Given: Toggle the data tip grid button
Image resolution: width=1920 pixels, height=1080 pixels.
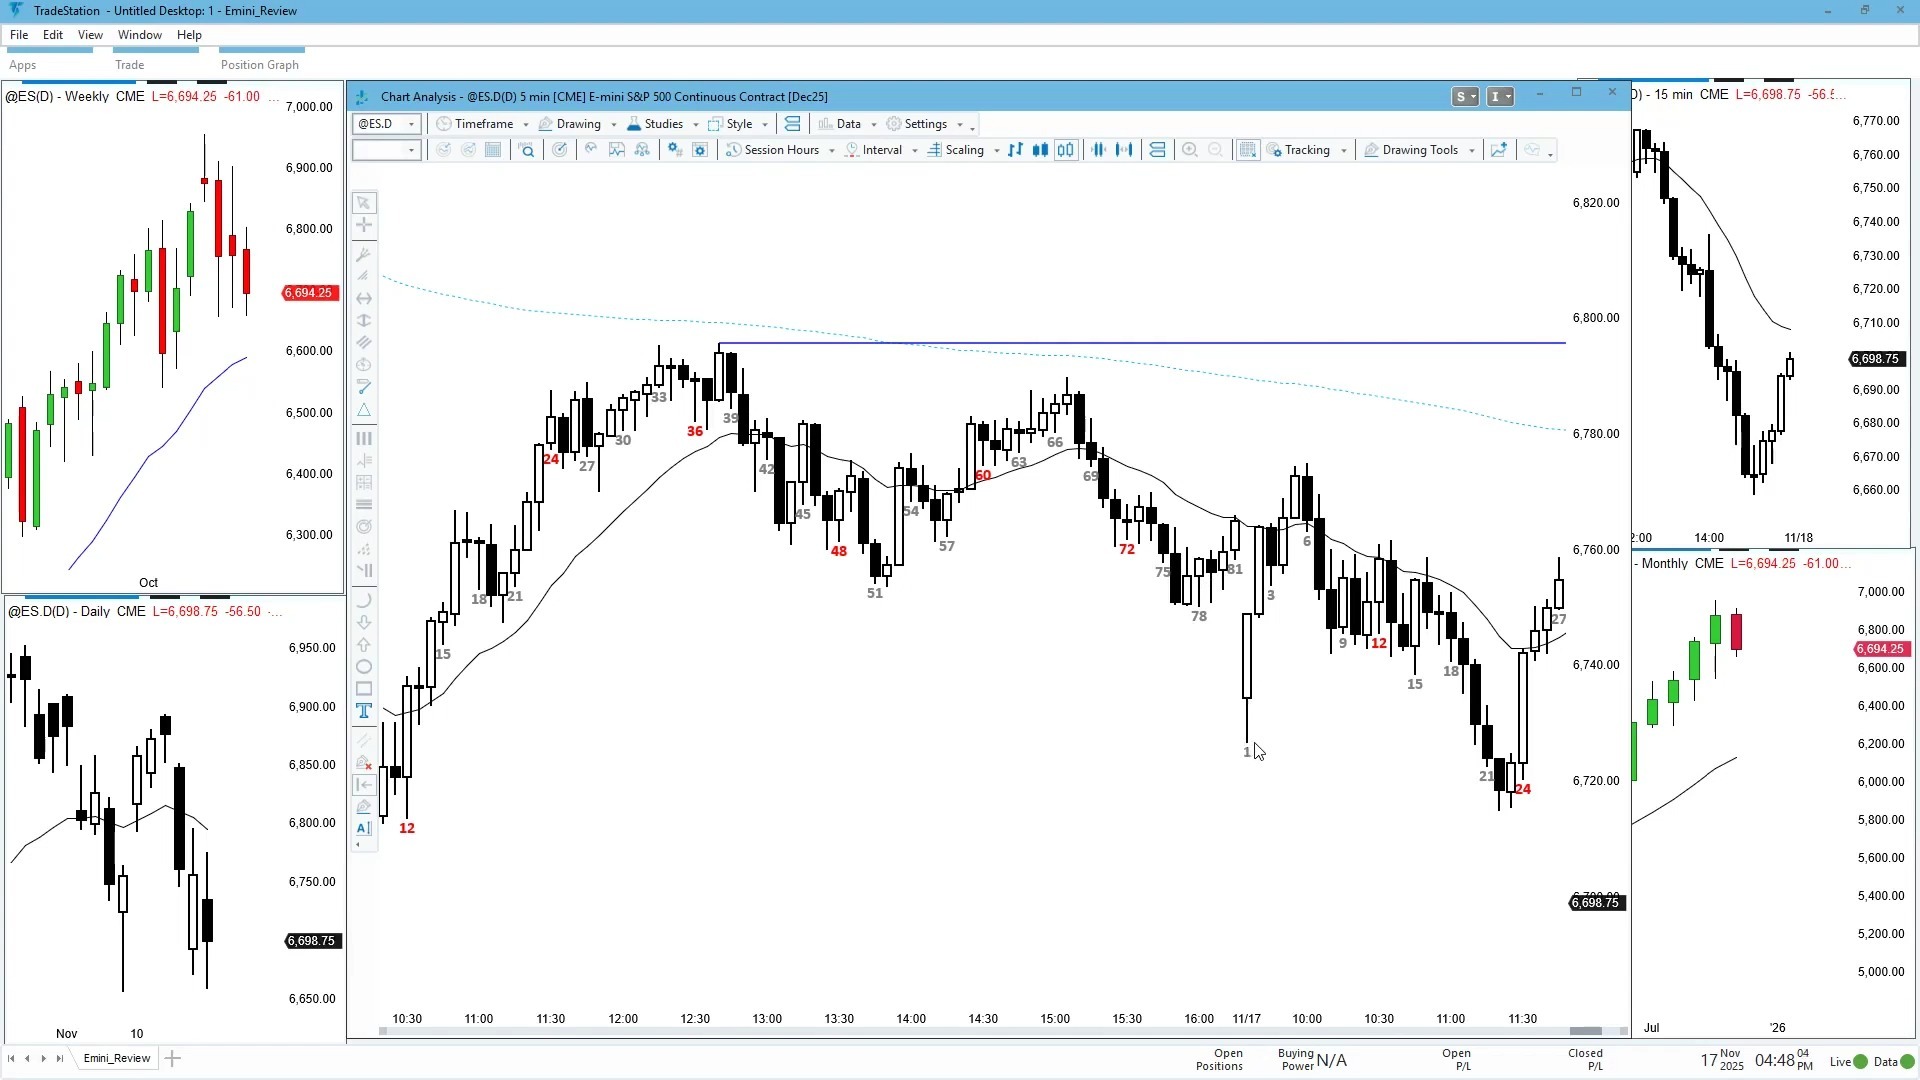Looking at the screenshot, I should pyautogui.click(x=1248, y=150).
